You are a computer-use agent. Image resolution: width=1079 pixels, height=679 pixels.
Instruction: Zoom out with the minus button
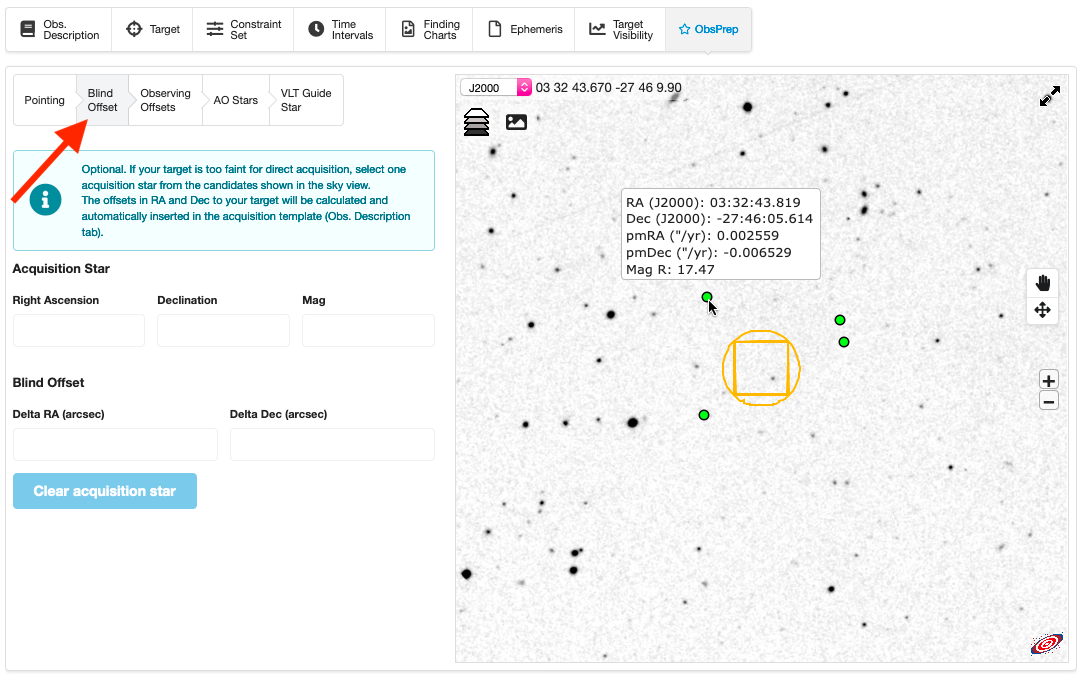[x=1048, y=401]
